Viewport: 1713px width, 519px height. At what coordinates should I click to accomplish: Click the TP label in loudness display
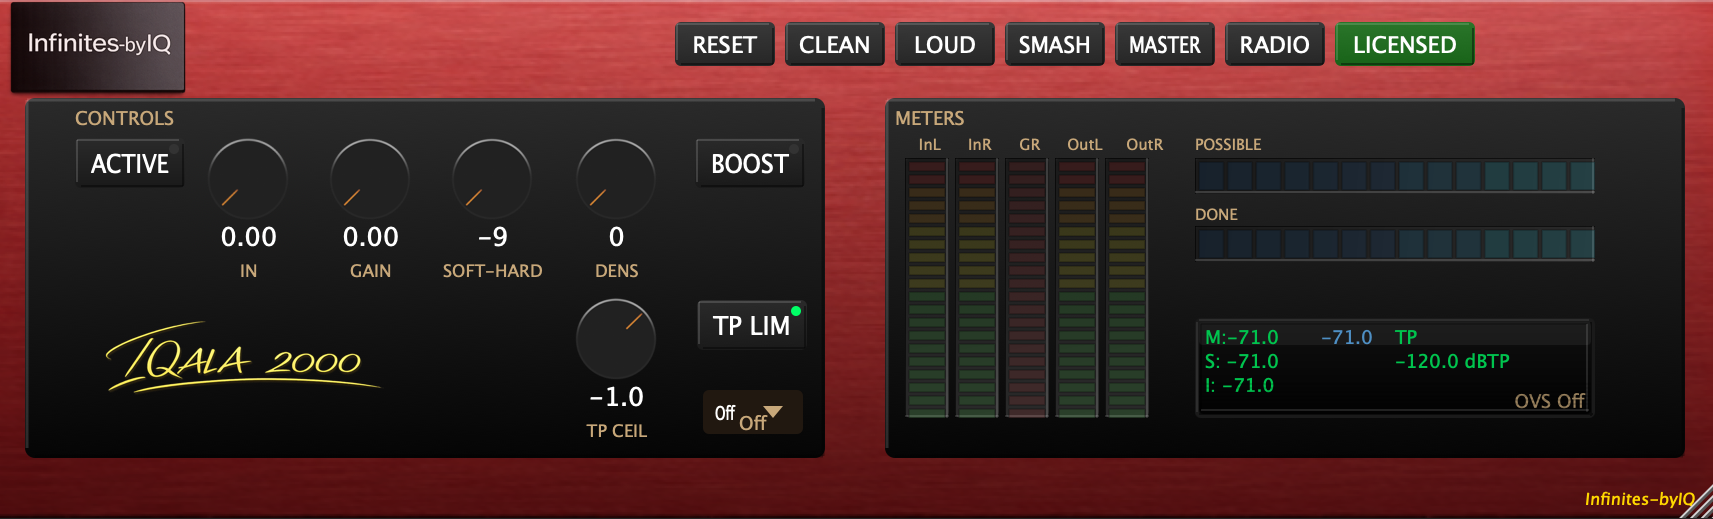(x=1406, y=337)
